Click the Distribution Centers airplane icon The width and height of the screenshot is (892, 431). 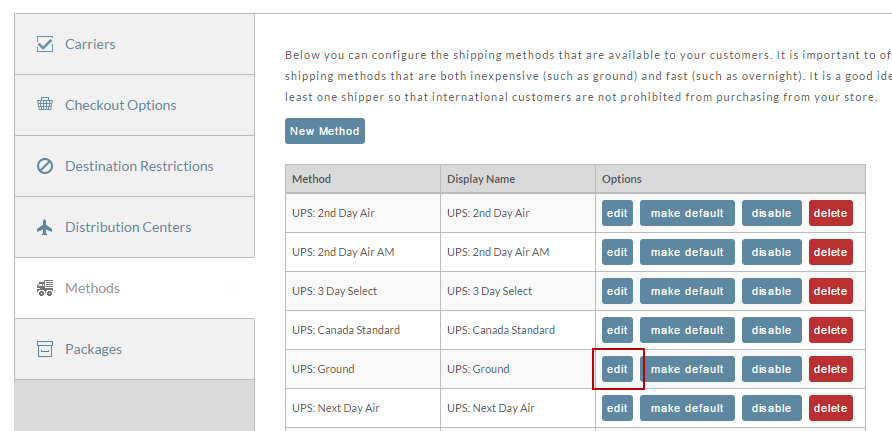click(45, 227)
